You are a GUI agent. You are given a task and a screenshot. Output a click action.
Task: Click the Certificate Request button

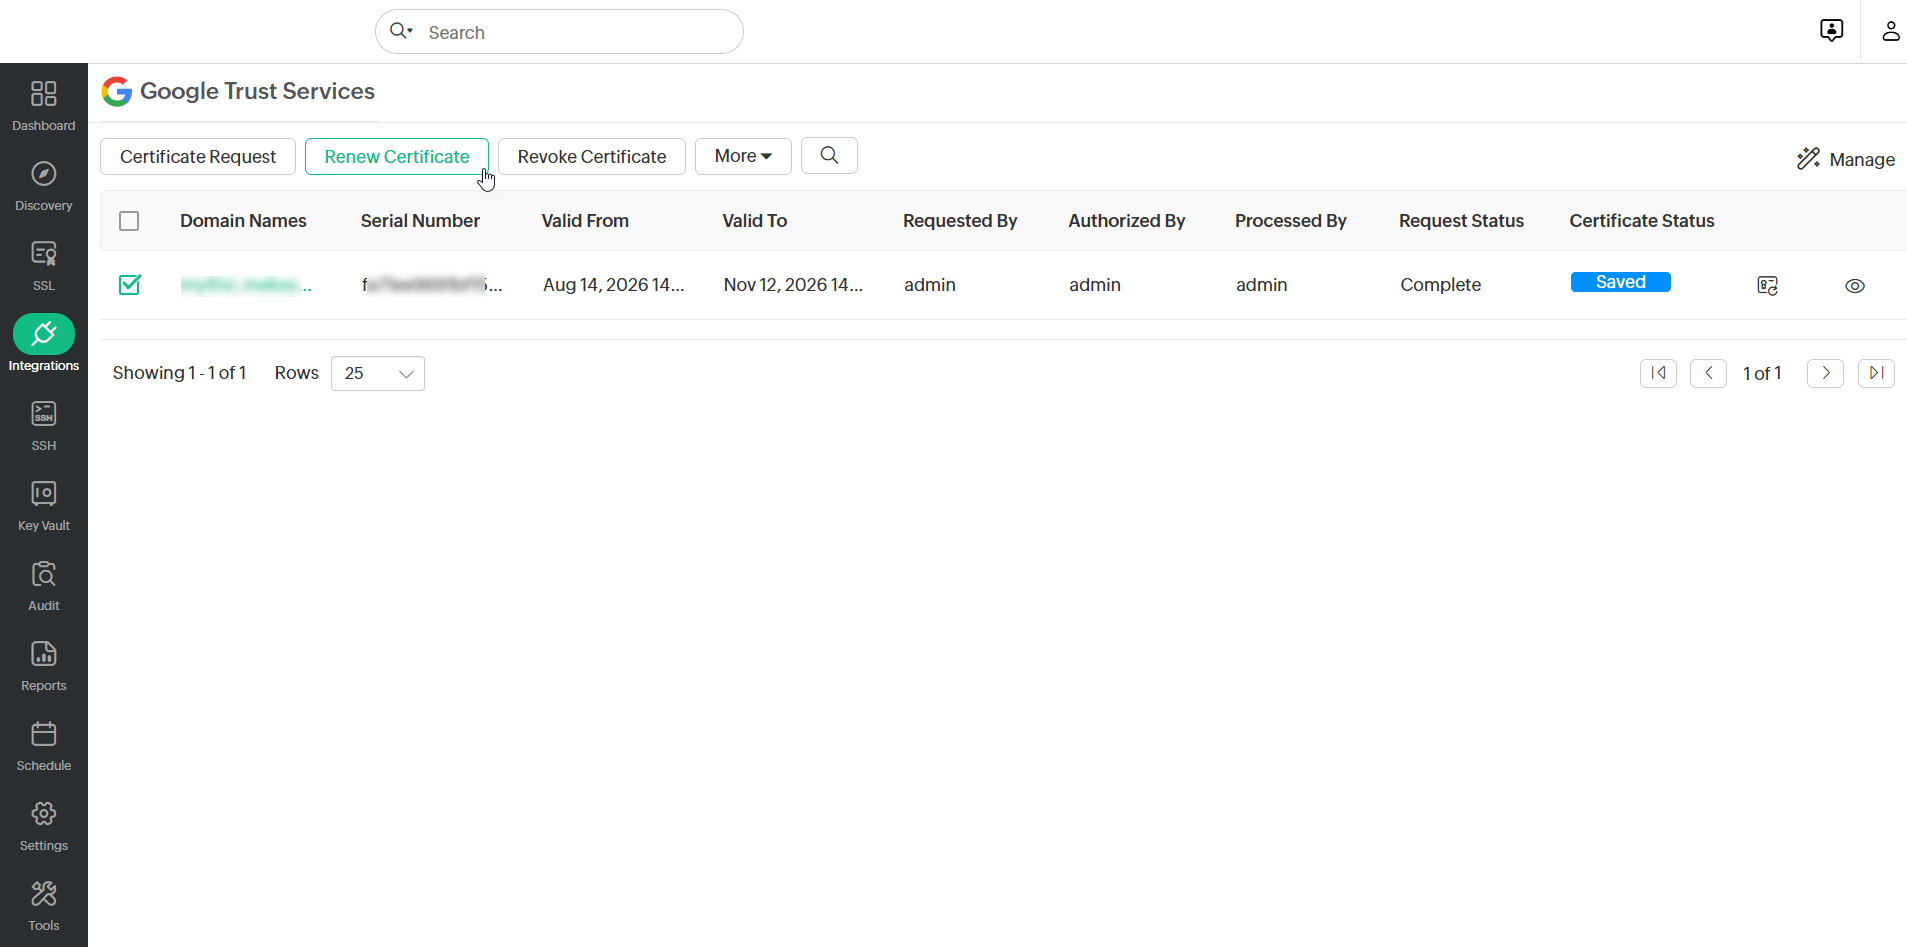coord(198,157)
